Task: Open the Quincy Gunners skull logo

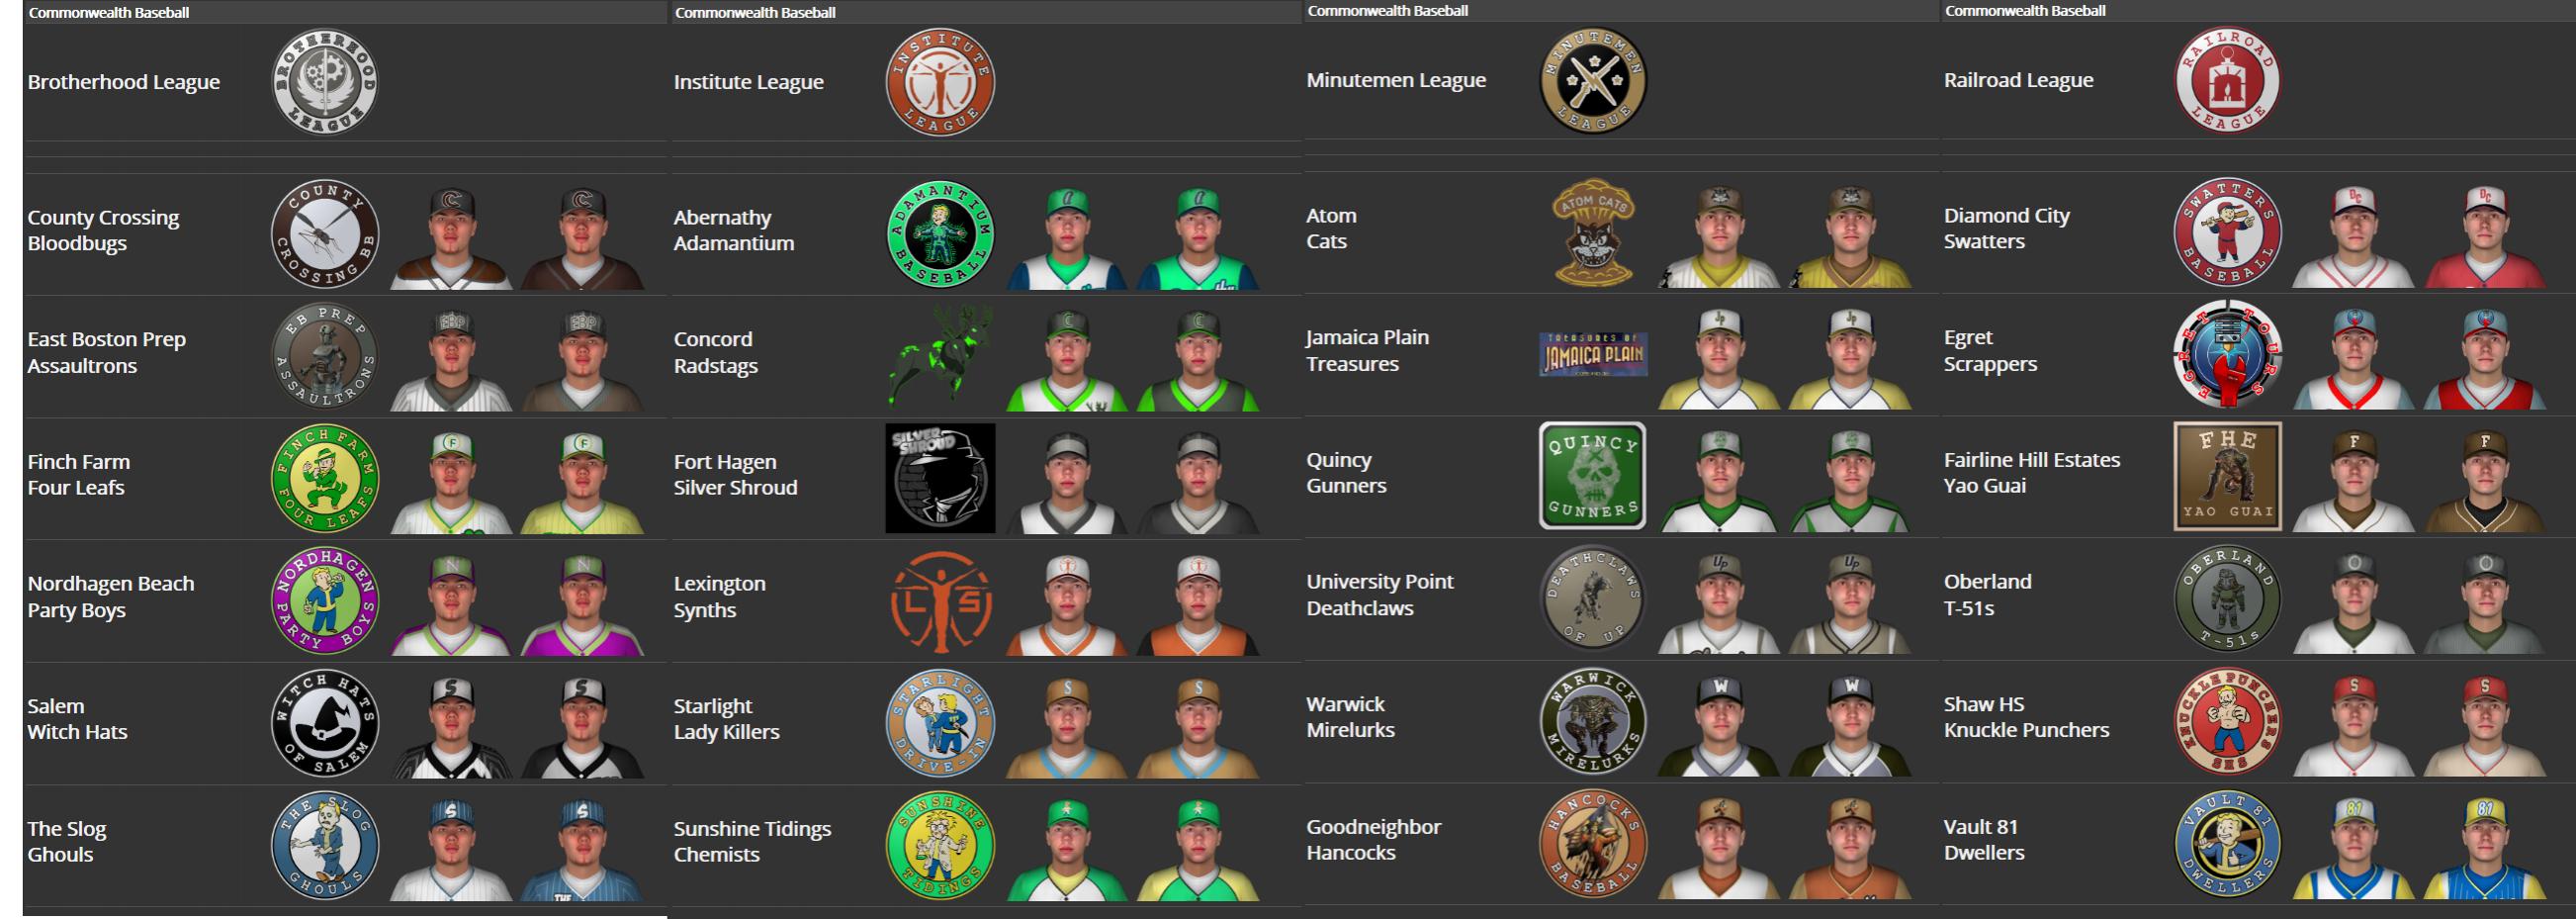Action: click(1593, 476)
